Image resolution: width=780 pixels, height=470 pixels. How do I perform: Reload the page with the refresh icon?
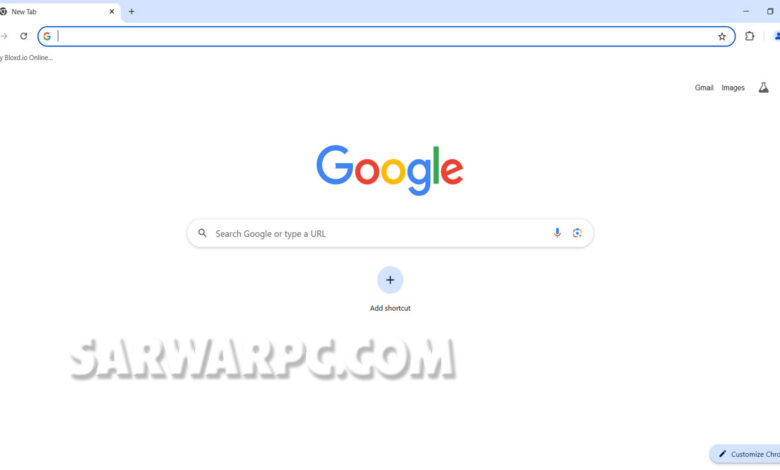[x=23, y=36]
